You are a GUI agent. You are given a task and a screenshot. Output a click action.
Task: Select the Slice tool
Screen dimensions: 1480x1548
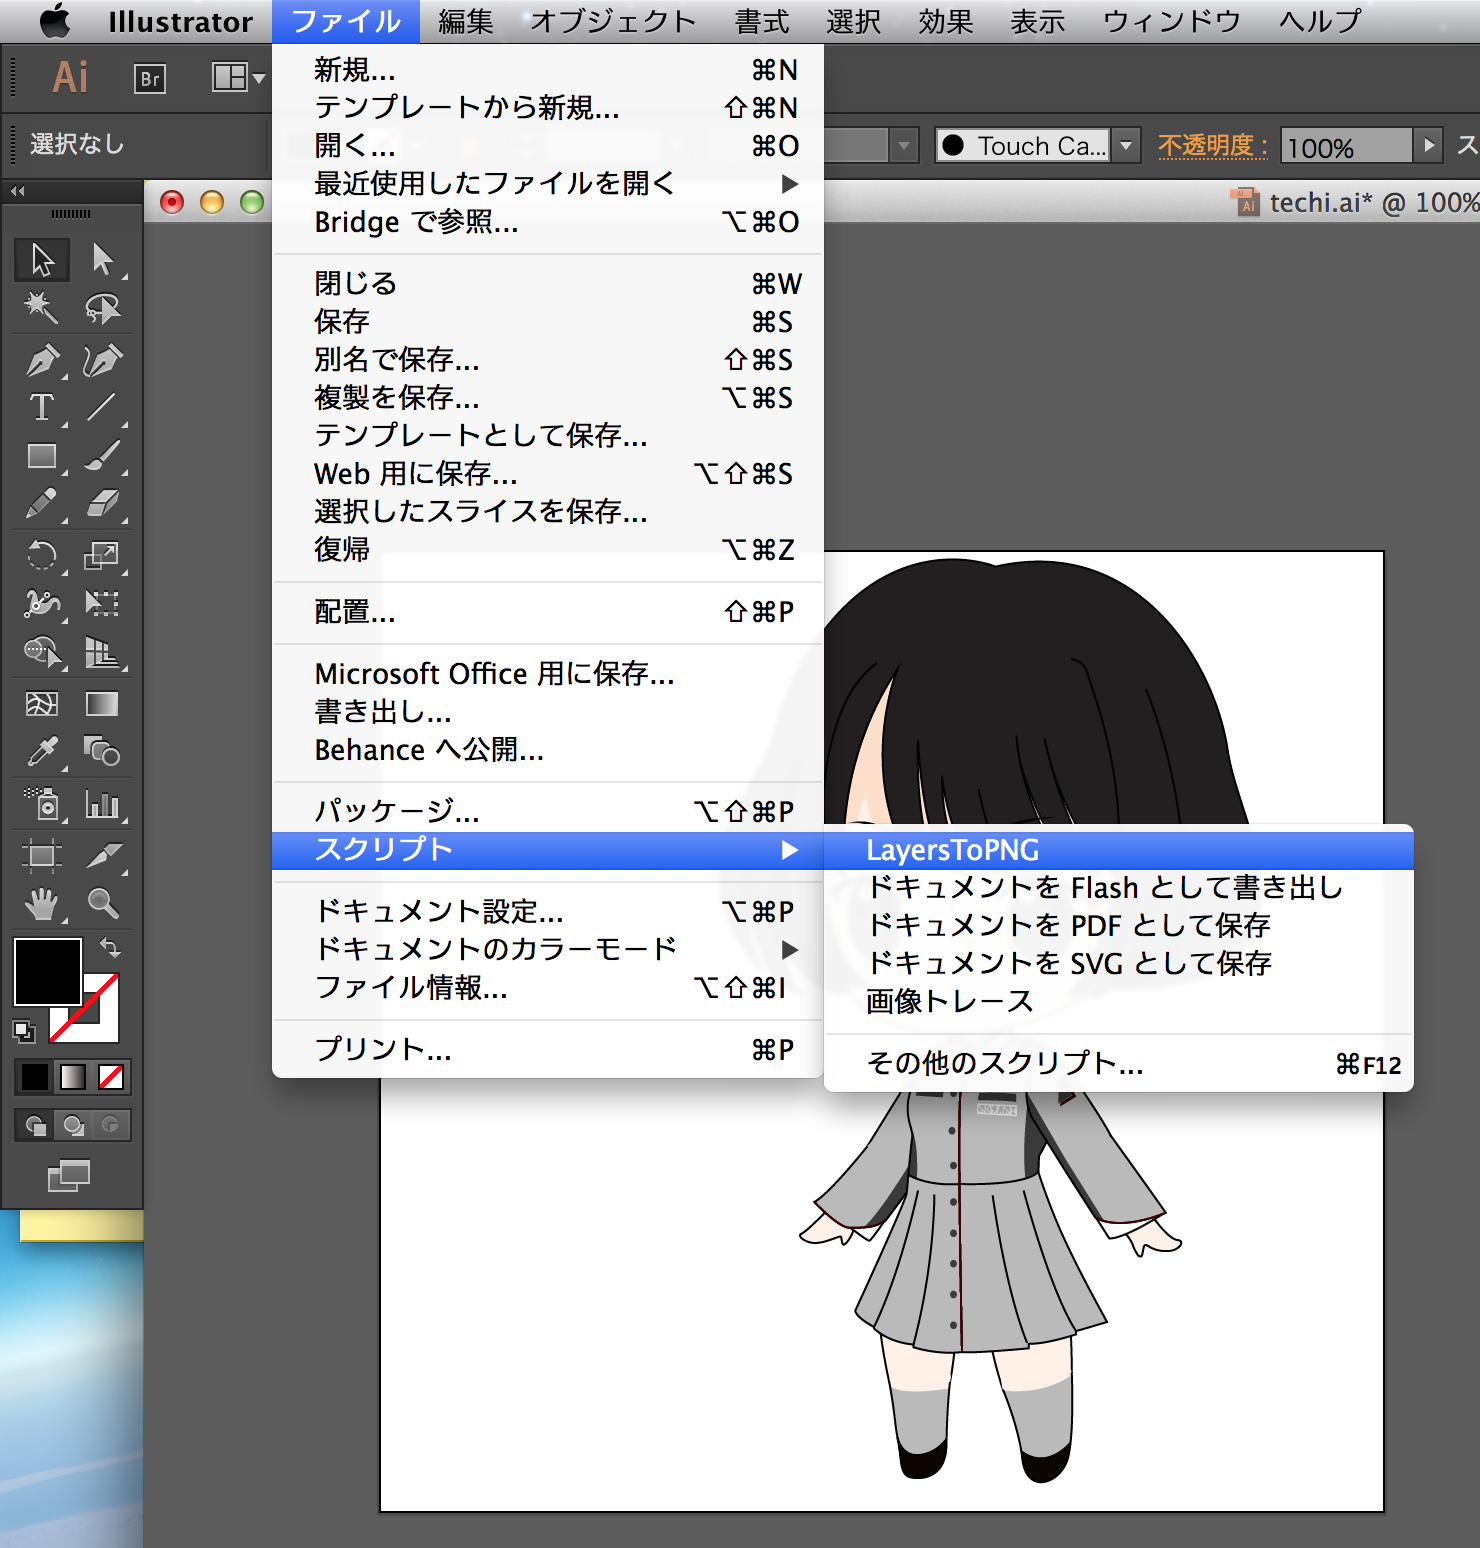tap(102, 855)
